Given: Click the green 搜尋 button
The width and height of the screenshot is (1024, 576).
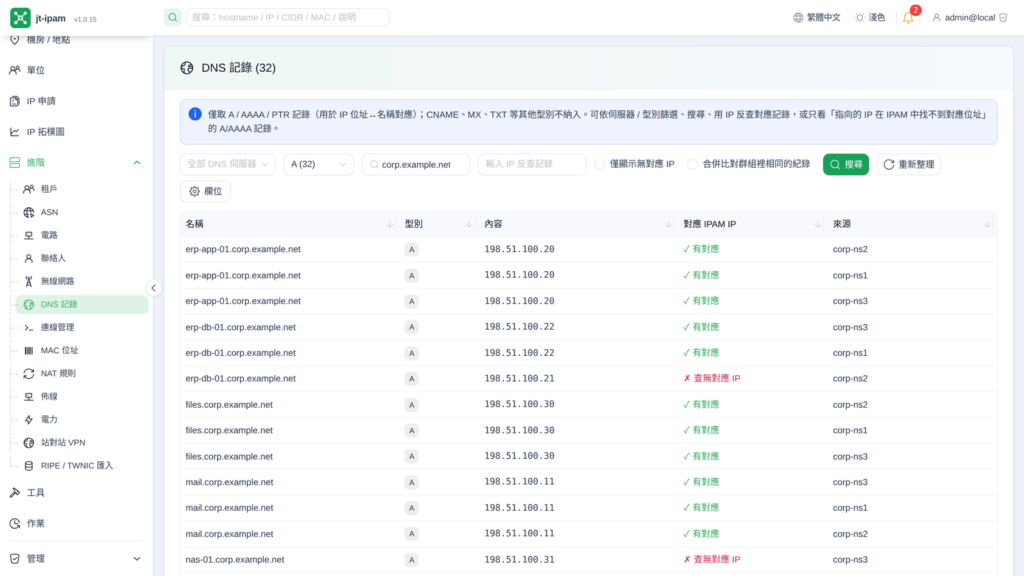Looking at the screenshot, I should click(x=846, y=164).
